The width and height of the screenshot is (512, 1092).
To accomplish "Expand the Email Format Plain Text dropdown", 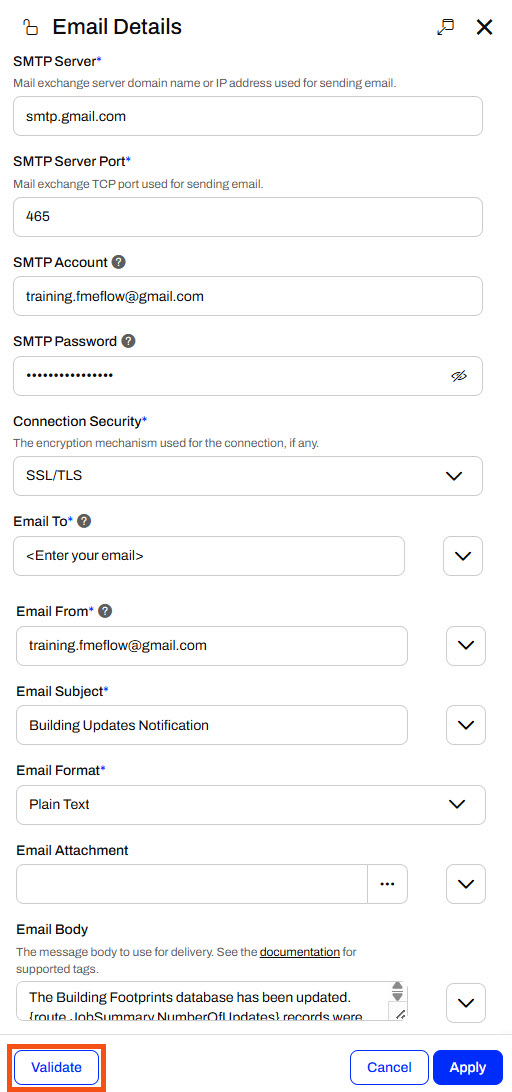I will [251, 804].
